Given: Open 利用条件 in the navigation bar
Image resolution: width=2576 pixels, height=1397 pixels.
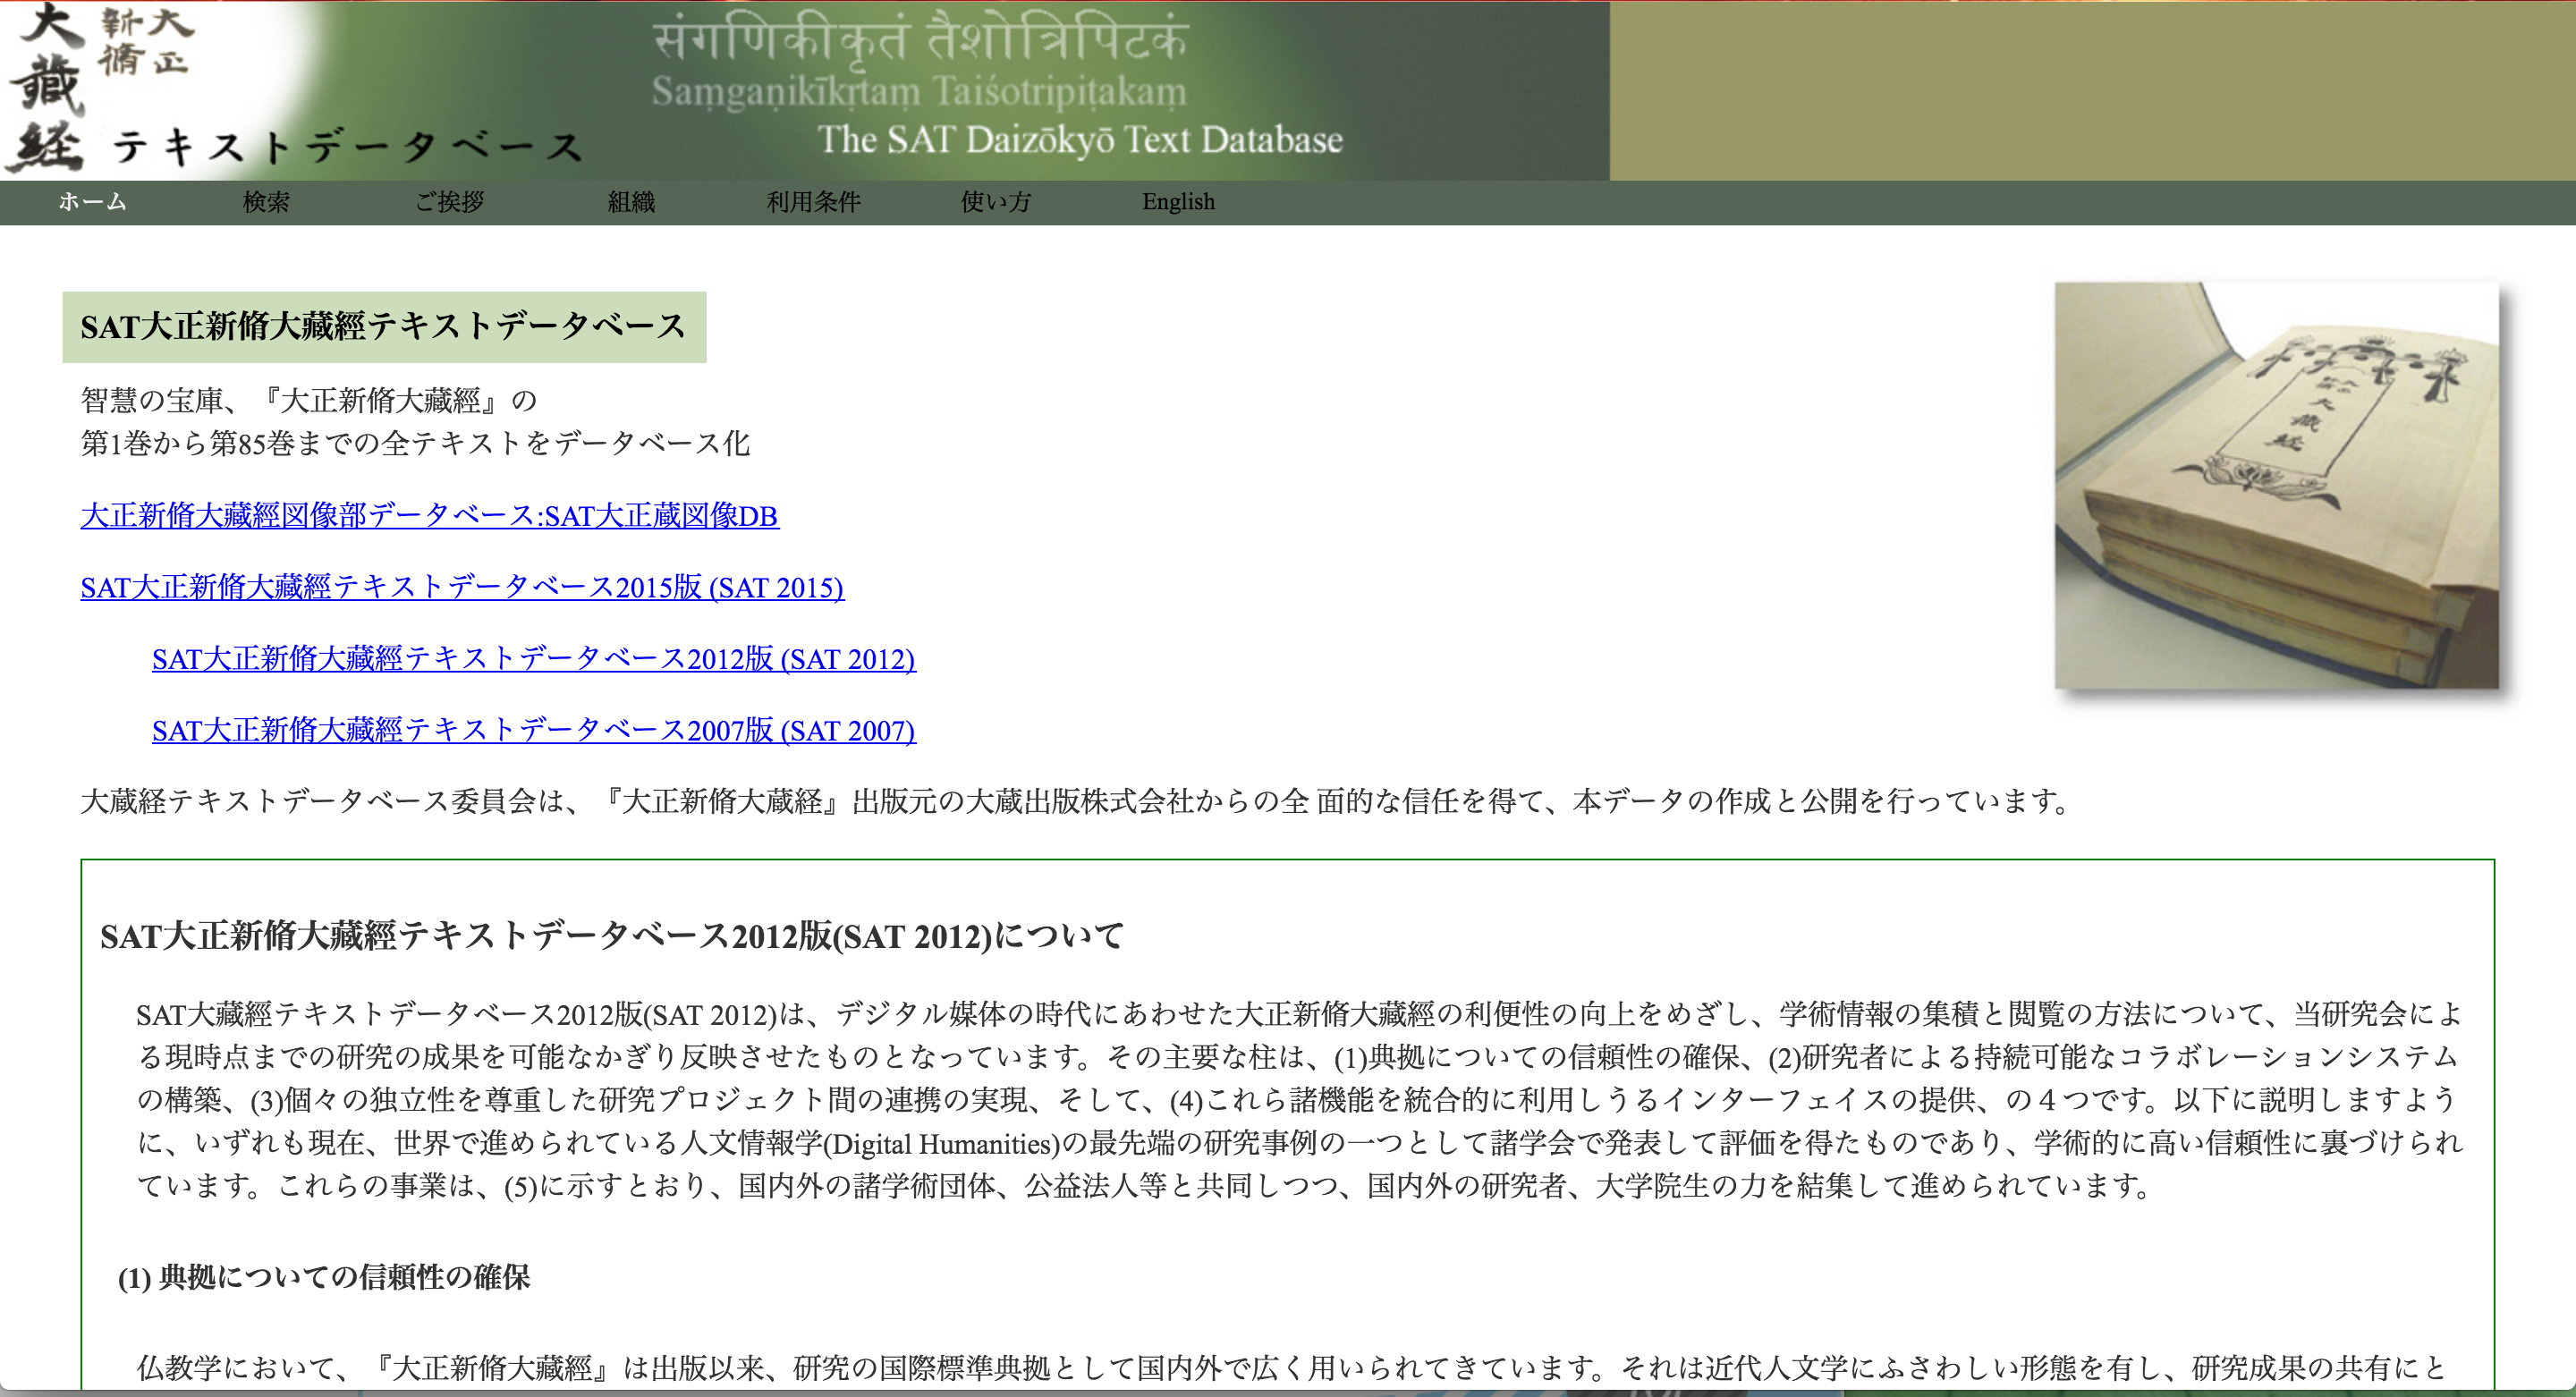Looking at the screenshot, I should click(x=813, y=202).
